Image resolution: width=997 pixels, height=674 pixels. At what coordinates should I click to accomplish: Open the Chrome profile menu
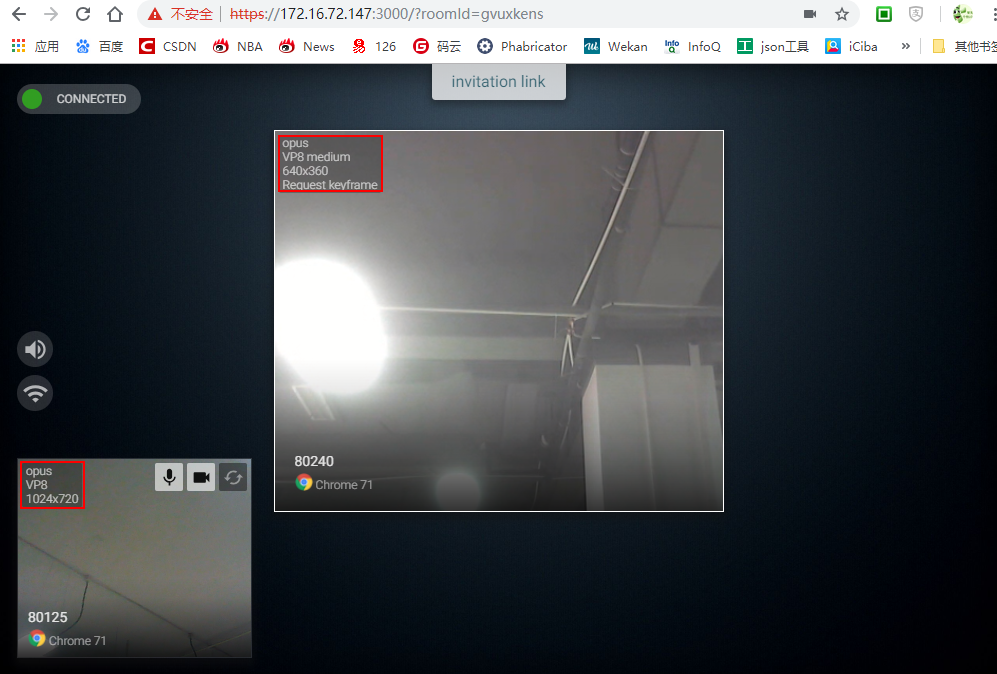[961, 14]
